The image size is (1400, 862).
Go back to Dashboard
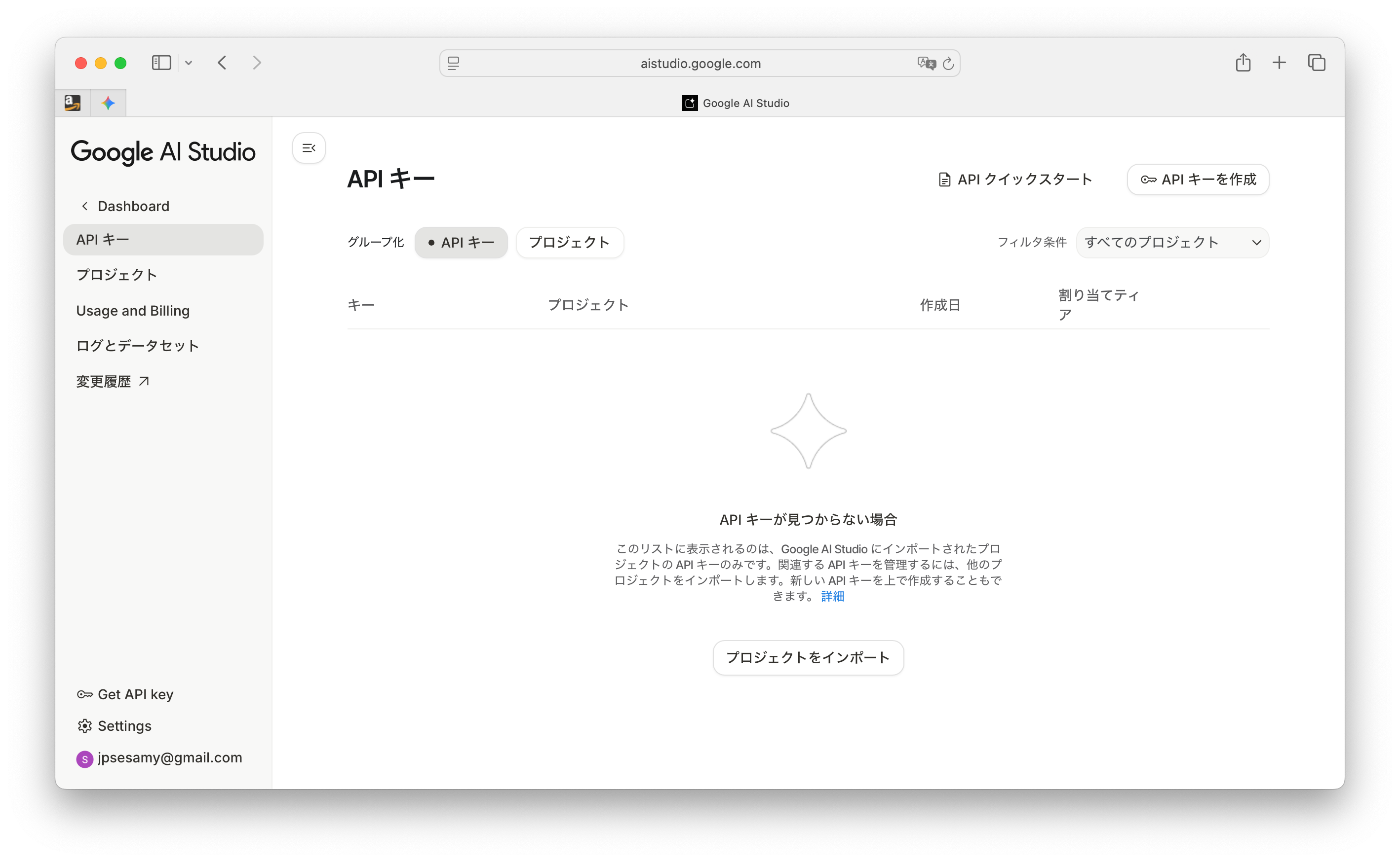click(x=125, y=206)
